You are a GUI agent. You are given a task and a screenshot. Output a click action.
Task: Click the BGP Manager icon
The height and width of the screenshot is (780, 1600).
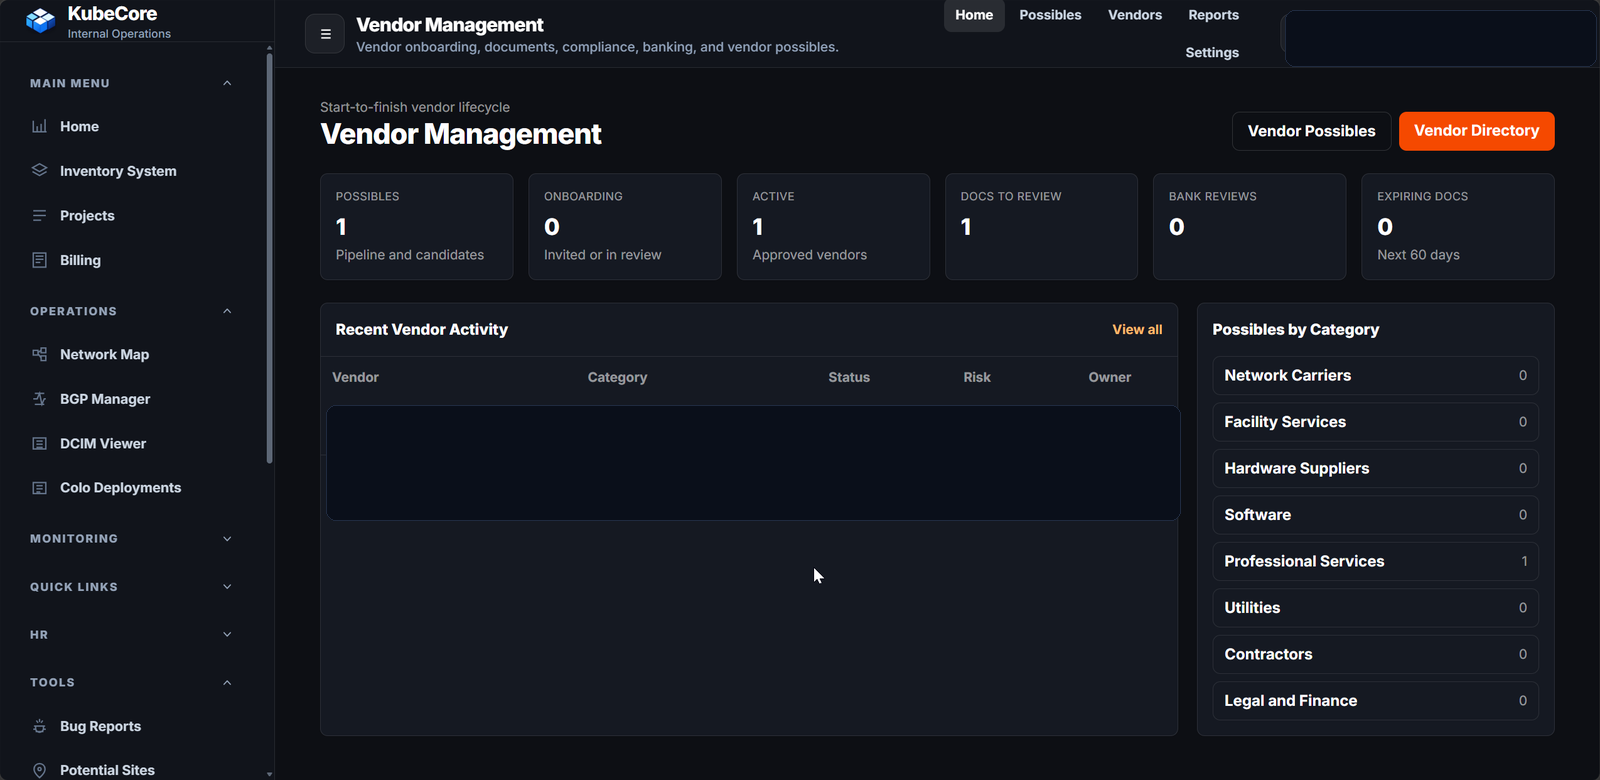point(40,399)
